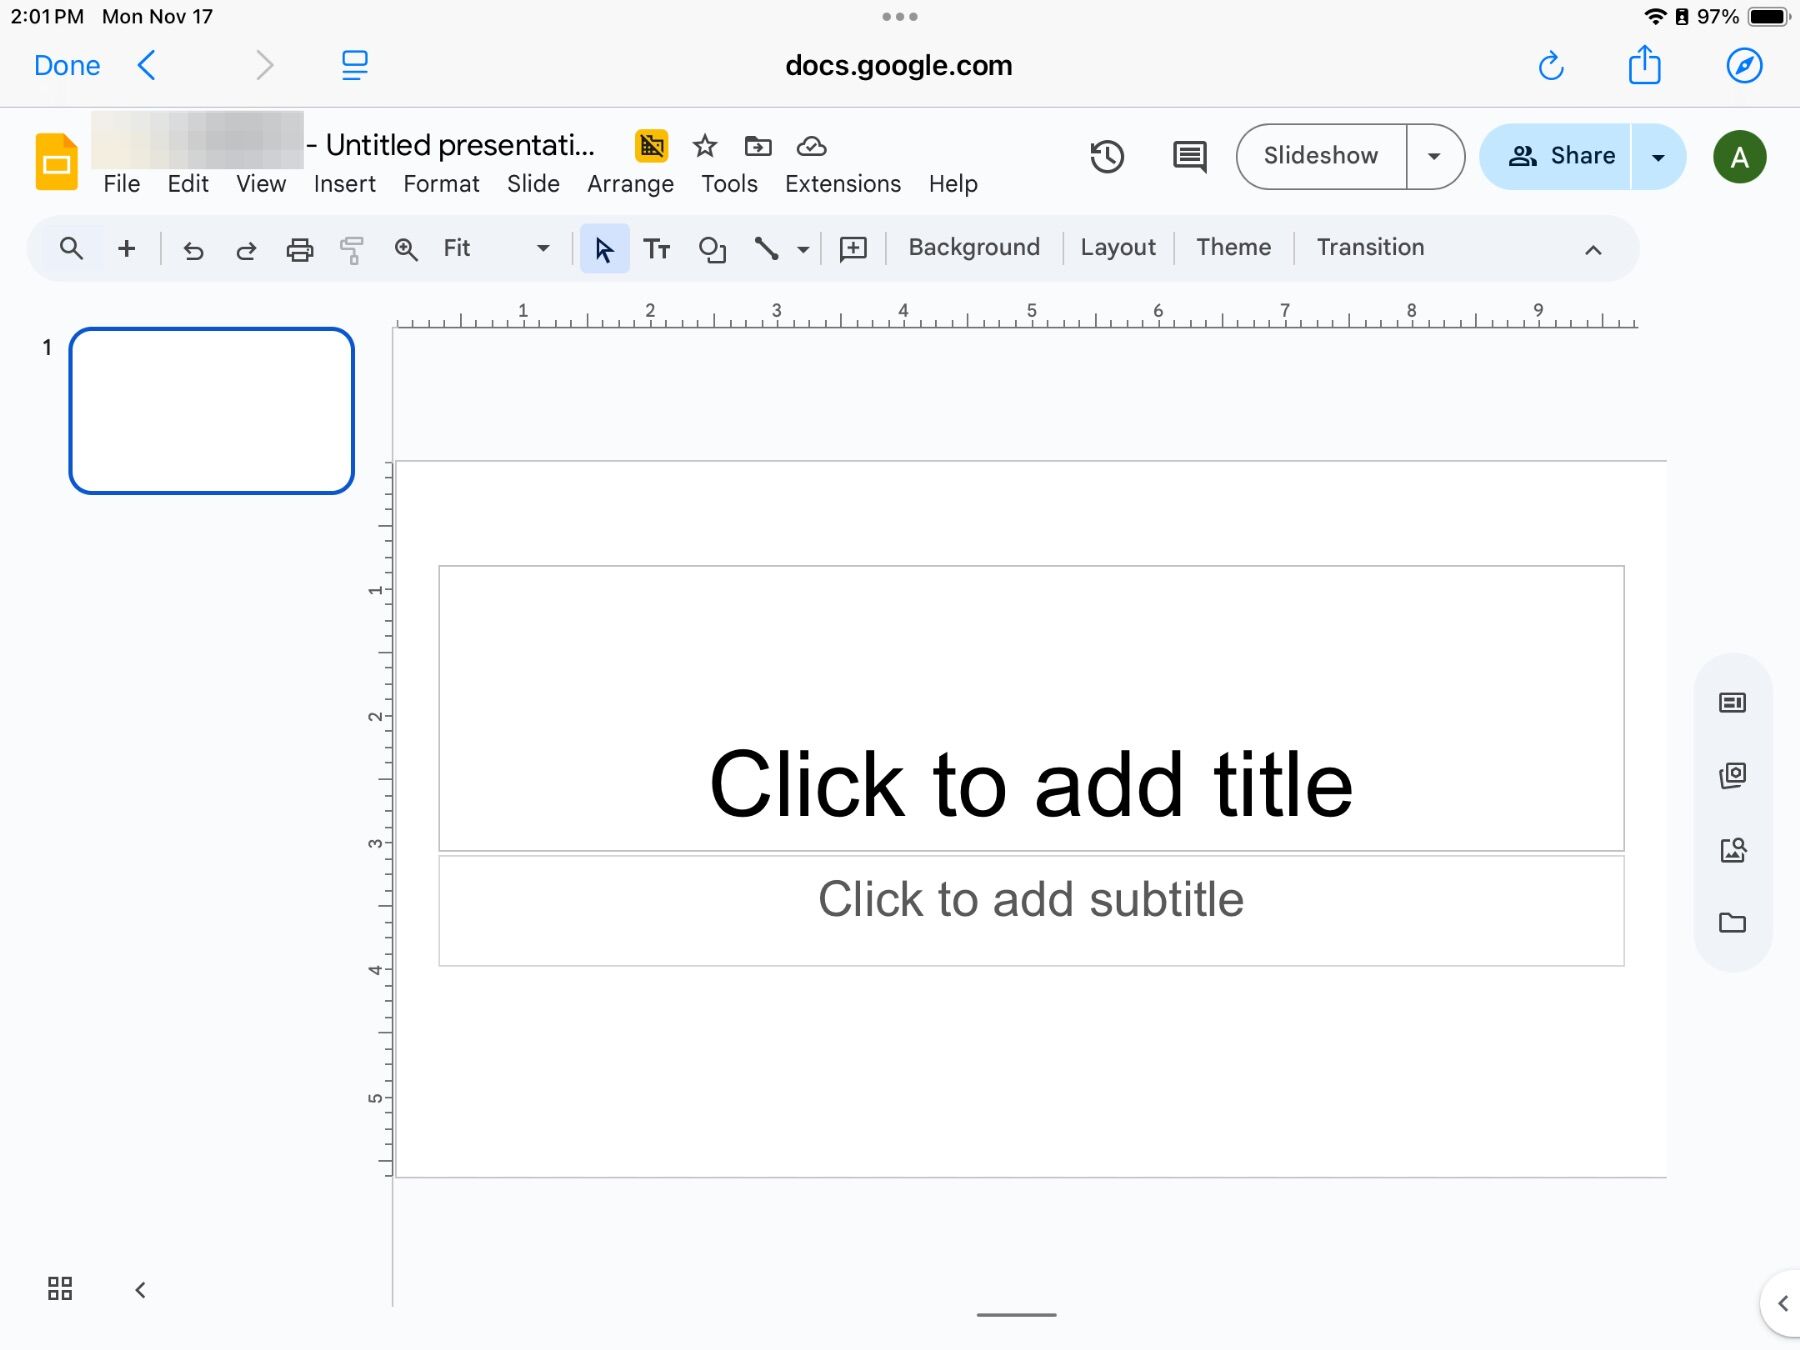1800x1350 pixels.
Task: Select the line drawing tool
Action: point(767,249)
